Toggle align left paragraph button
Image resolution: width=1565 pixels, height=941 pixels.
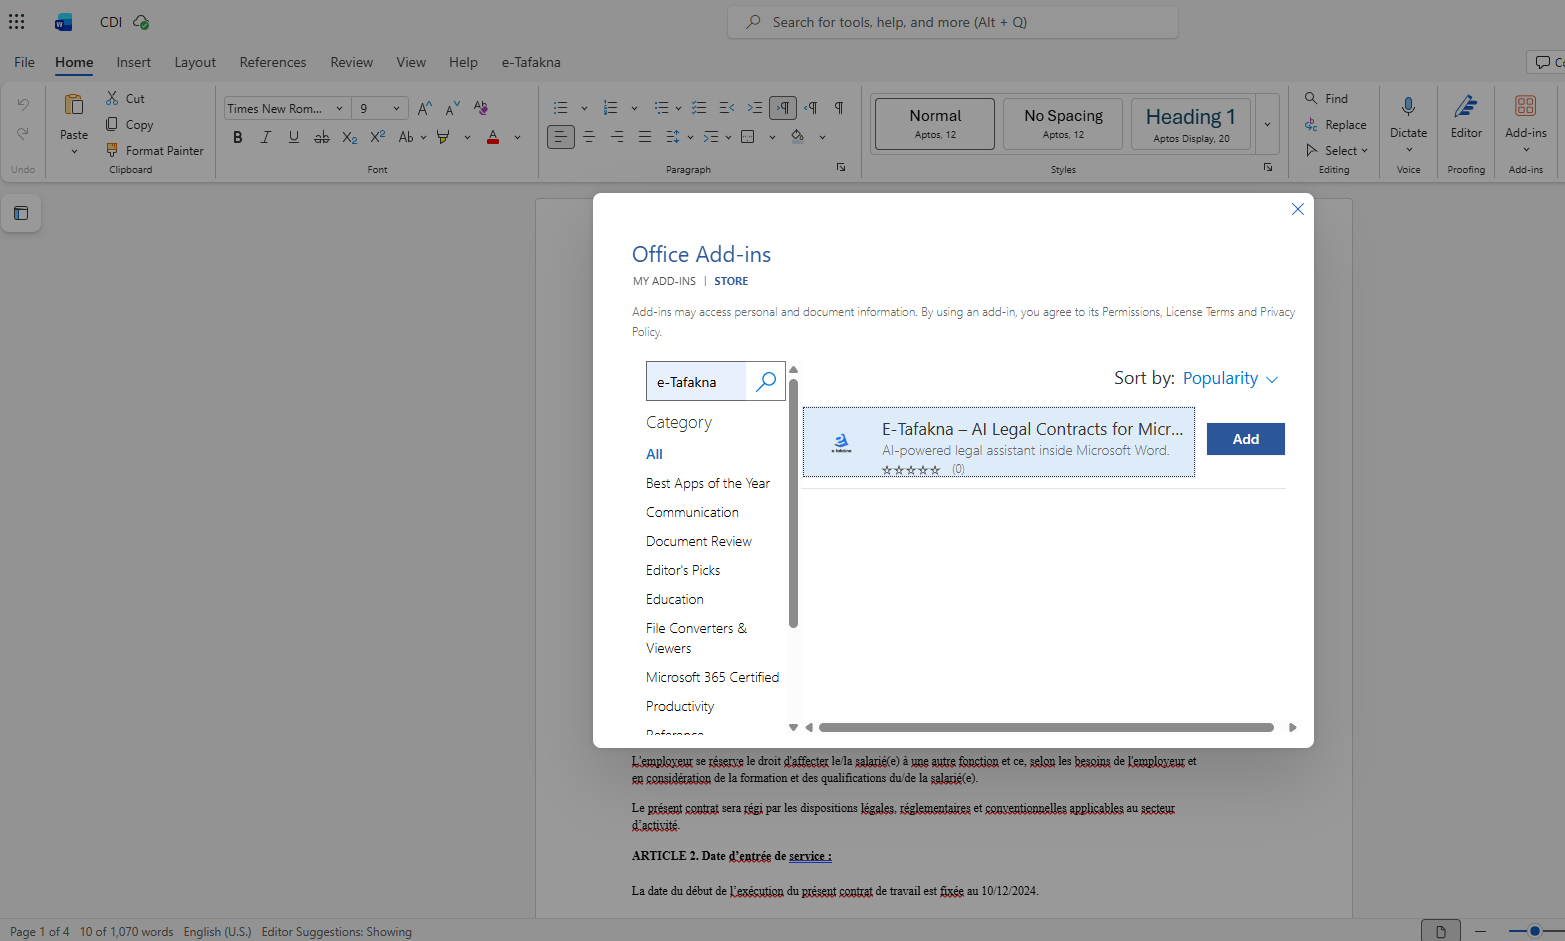pyautogui.click(x=561, y=137)
